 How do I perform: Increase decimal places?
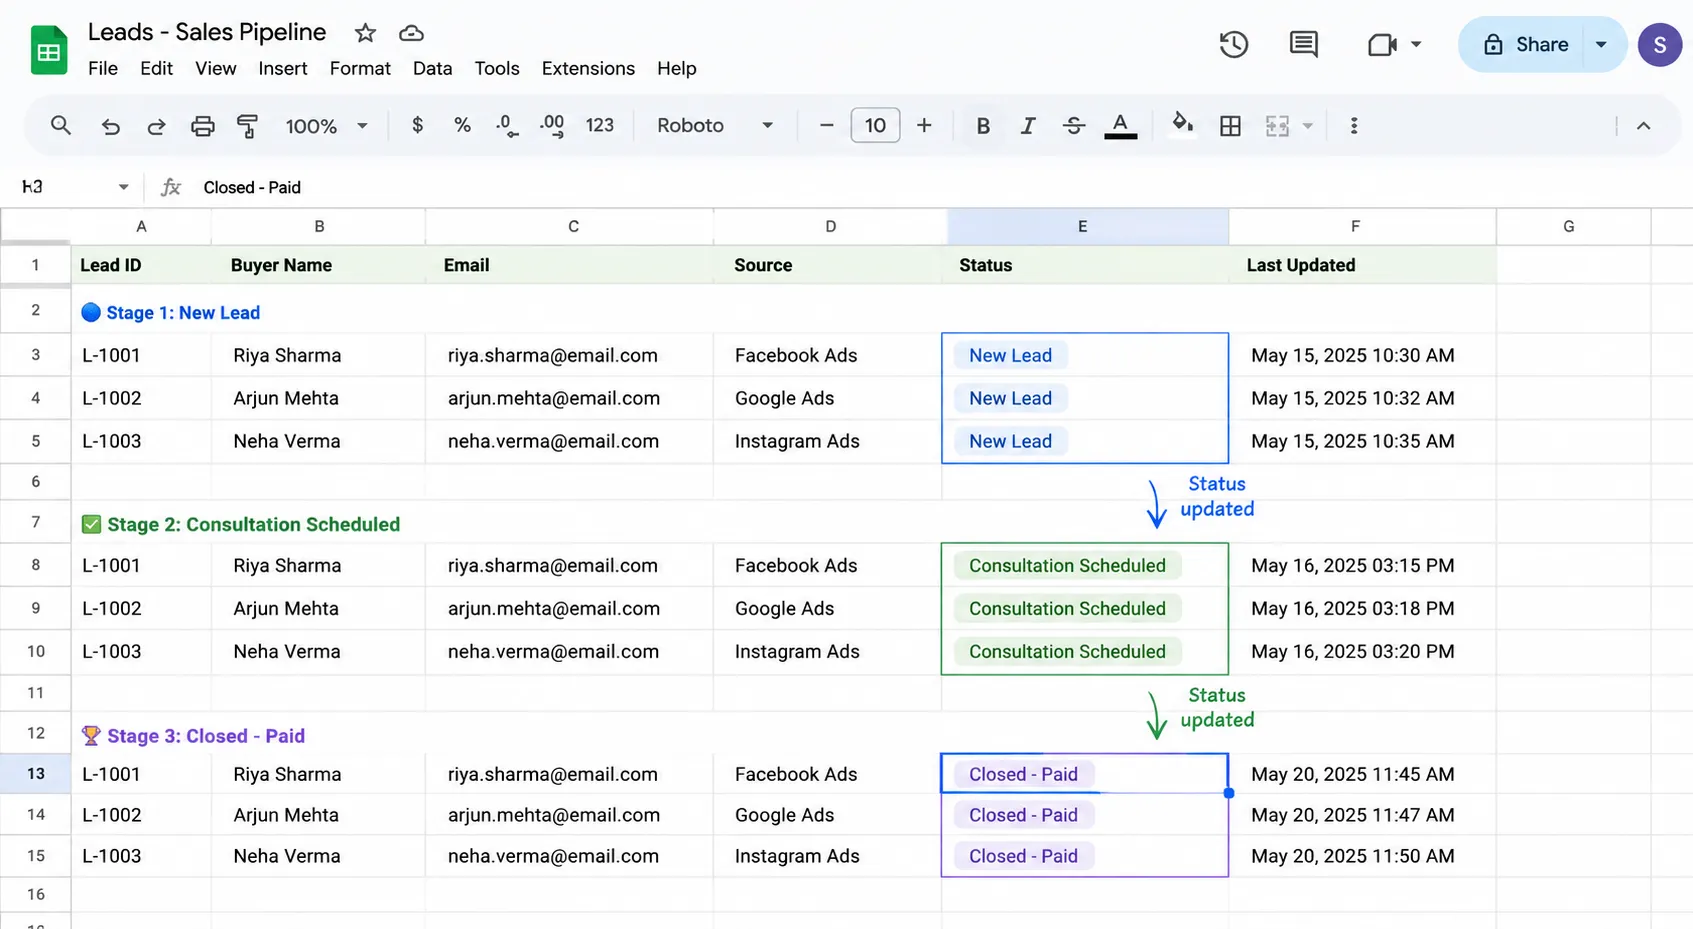pos(552,125)
